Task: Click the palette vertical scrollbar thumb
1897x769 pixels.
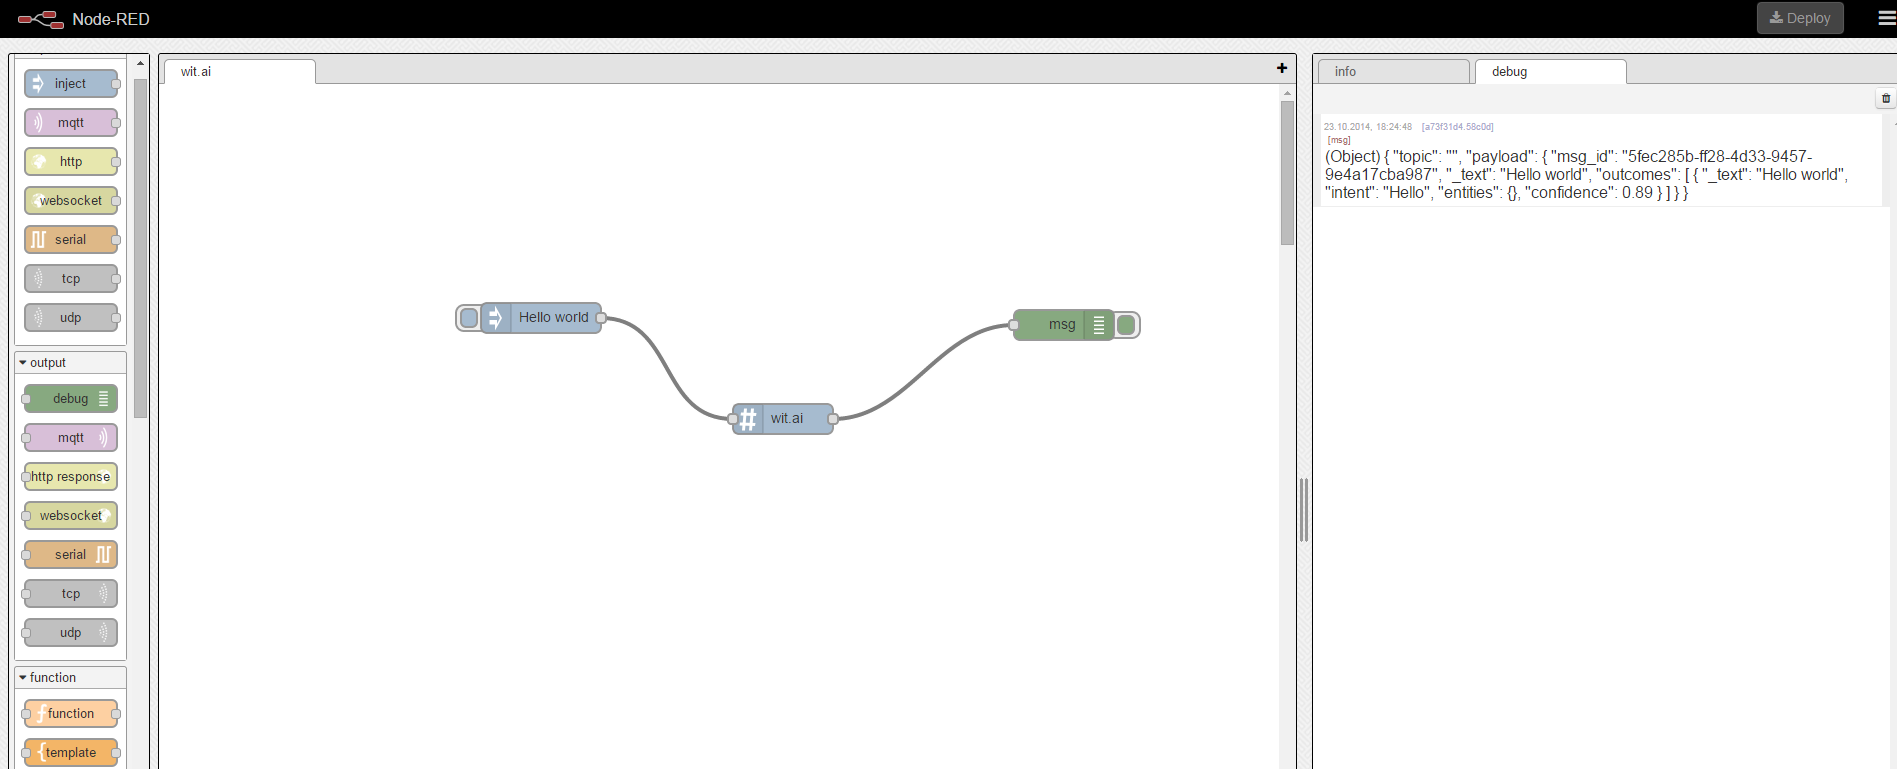Action: (141, 248)
